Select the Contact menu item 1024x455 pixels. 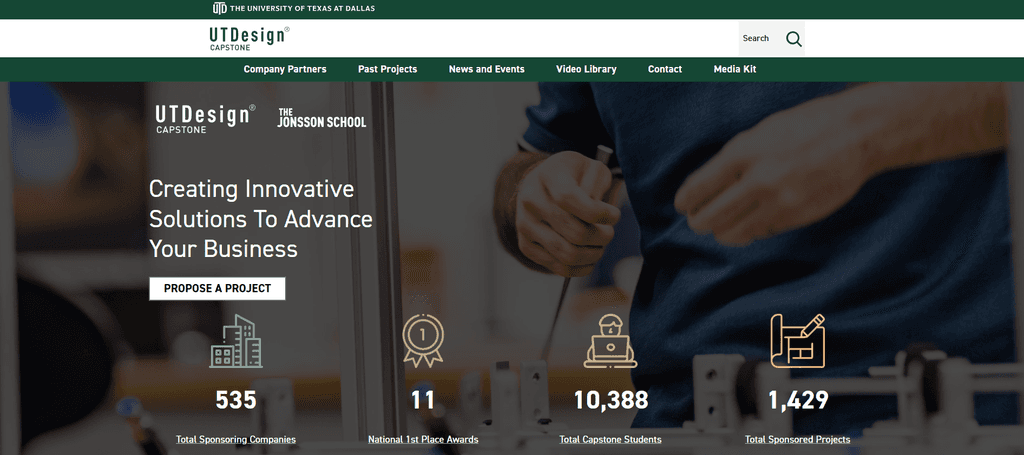click(x=665, y=69)
